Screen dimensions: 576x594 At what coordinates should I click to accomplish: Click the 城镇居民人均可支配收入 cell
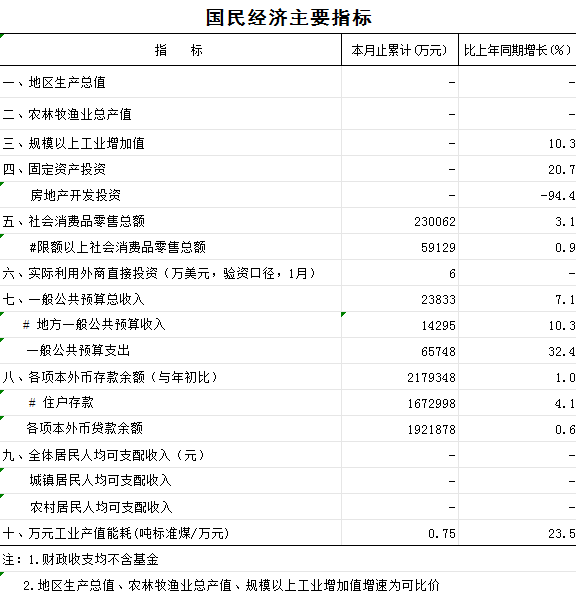point(171,481)
